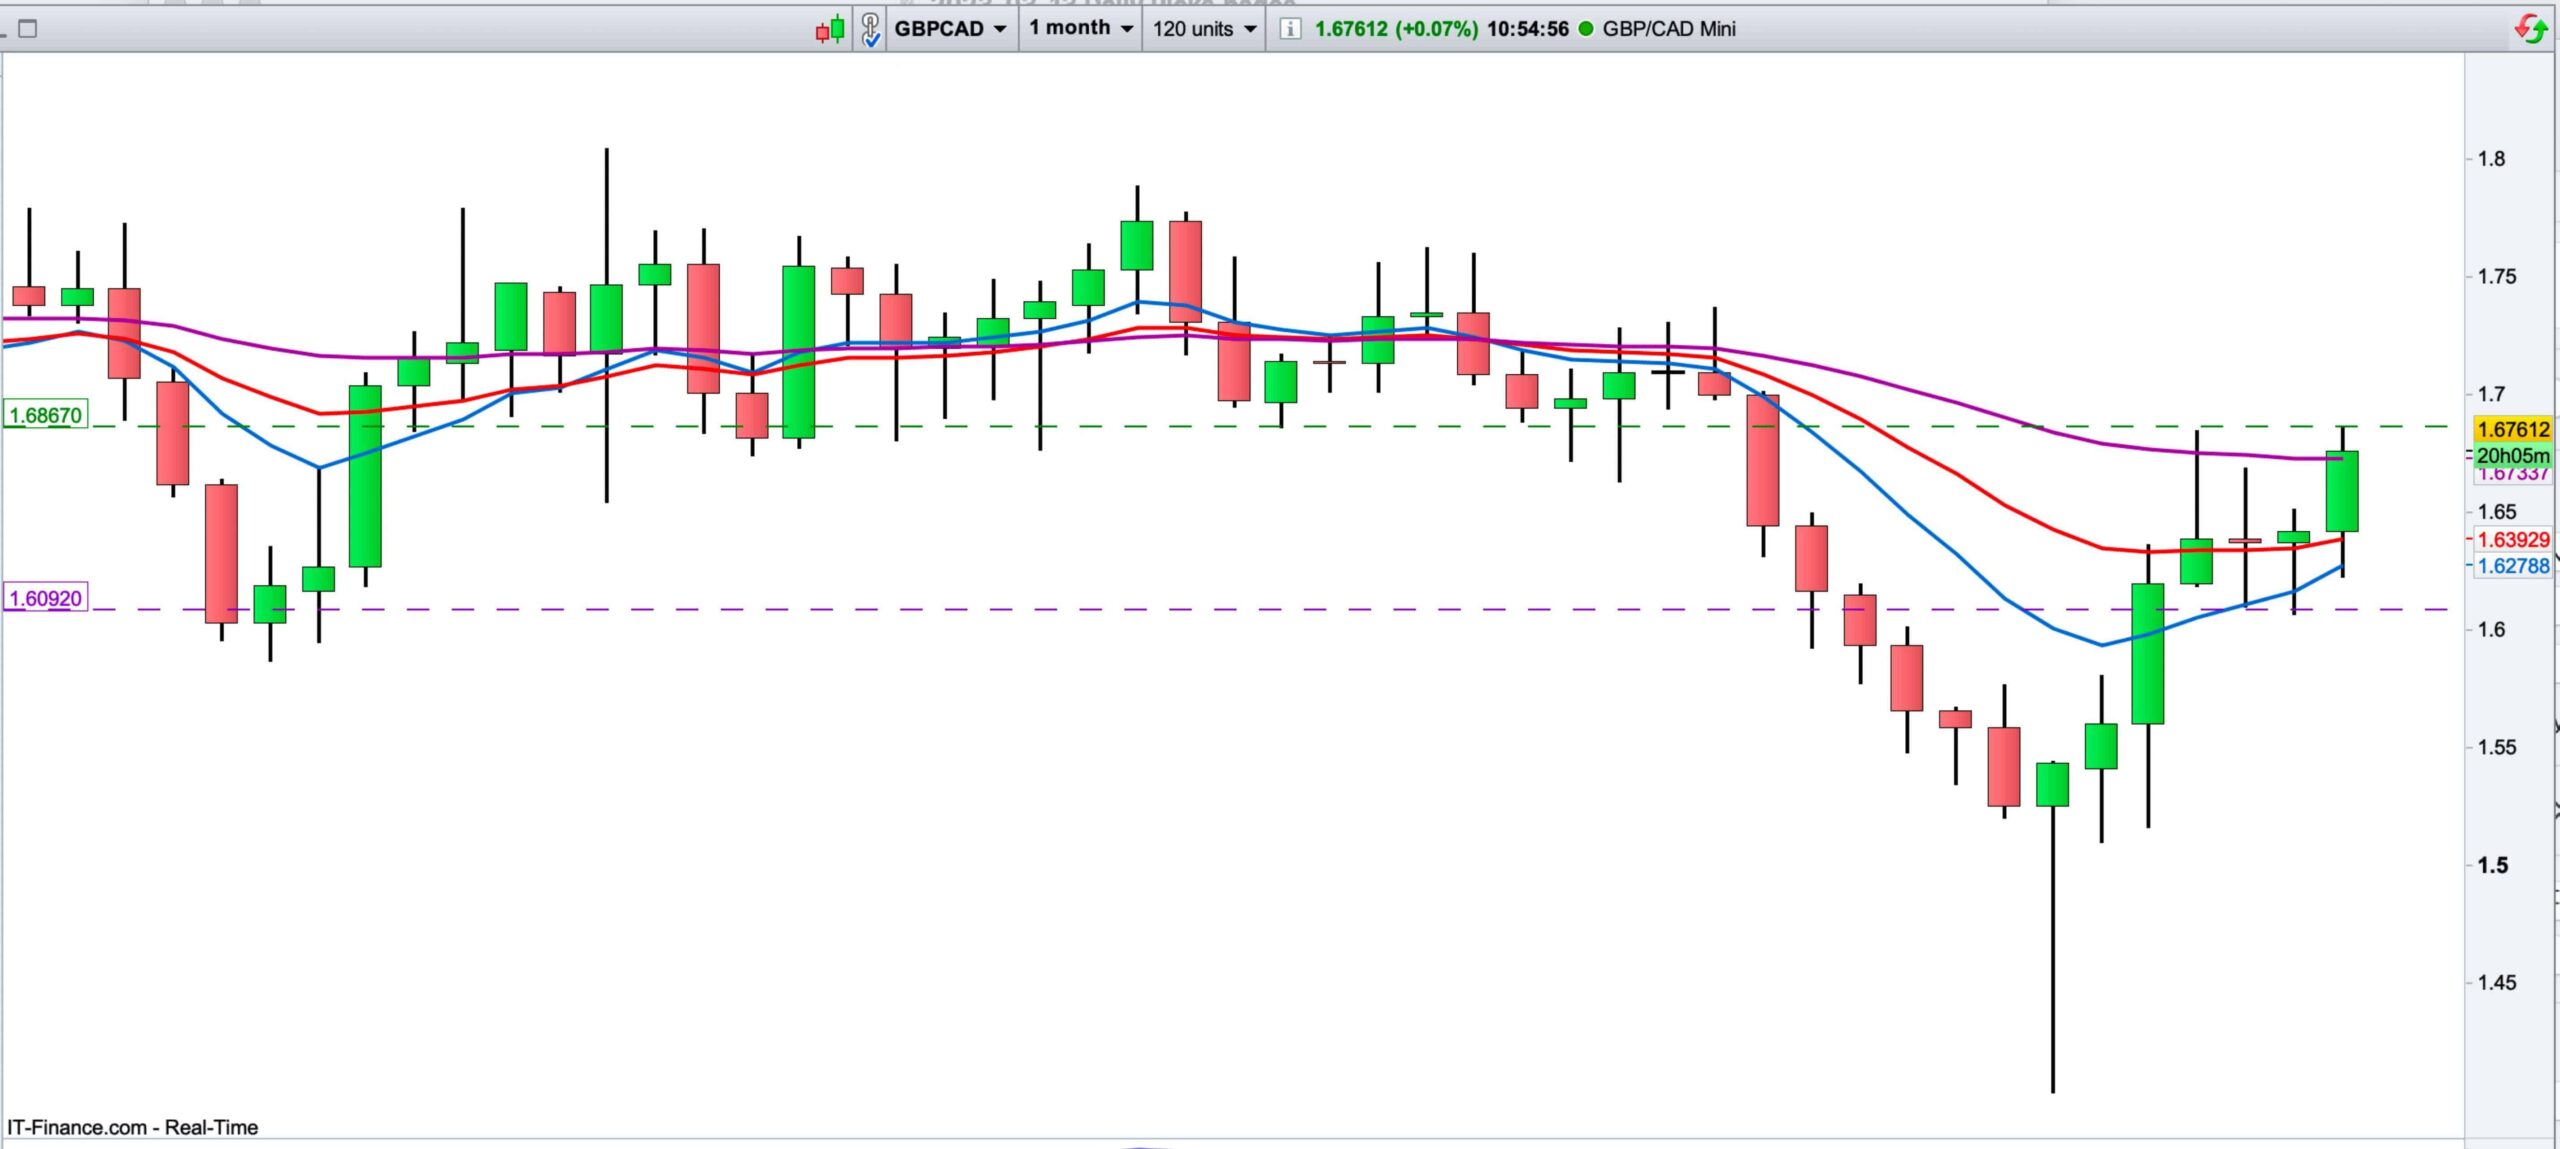Open the instrument info icon
The image size is (2560, 1149).
(1290, 29)
